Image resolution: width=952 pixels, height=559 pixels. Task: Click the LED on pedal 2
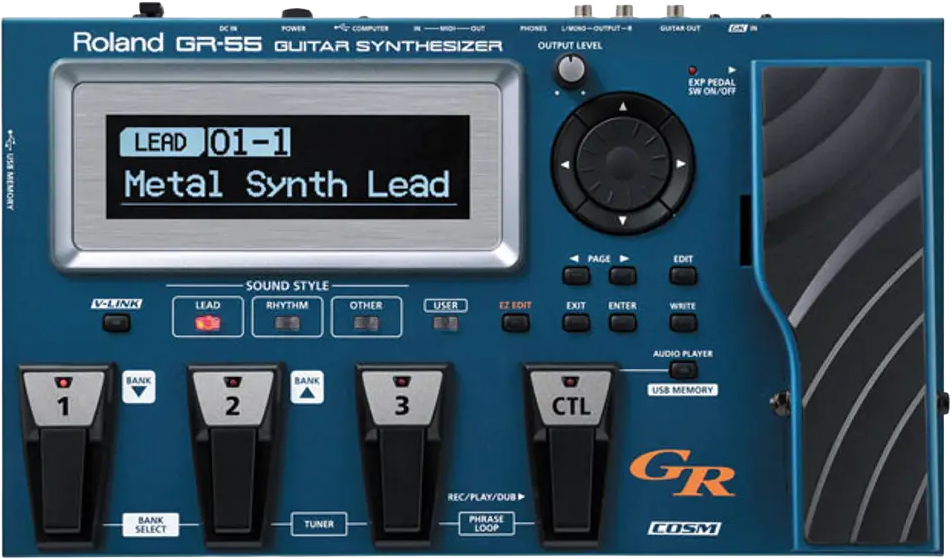233,382
